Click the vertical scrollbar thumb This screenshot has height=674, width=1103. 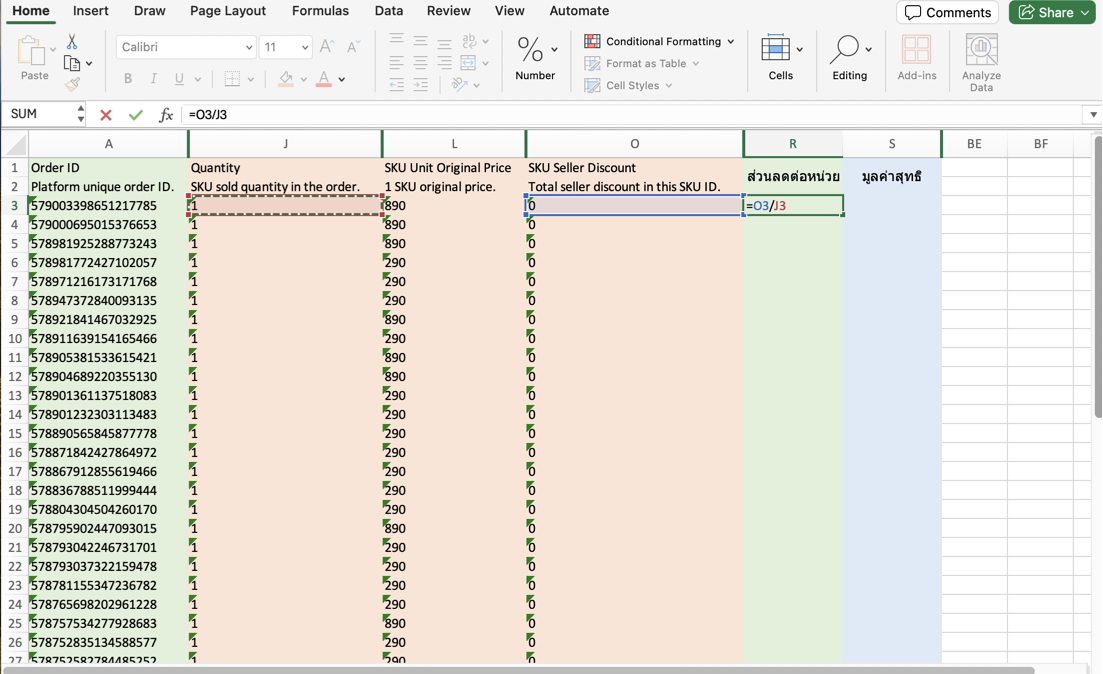[1097, 276]
